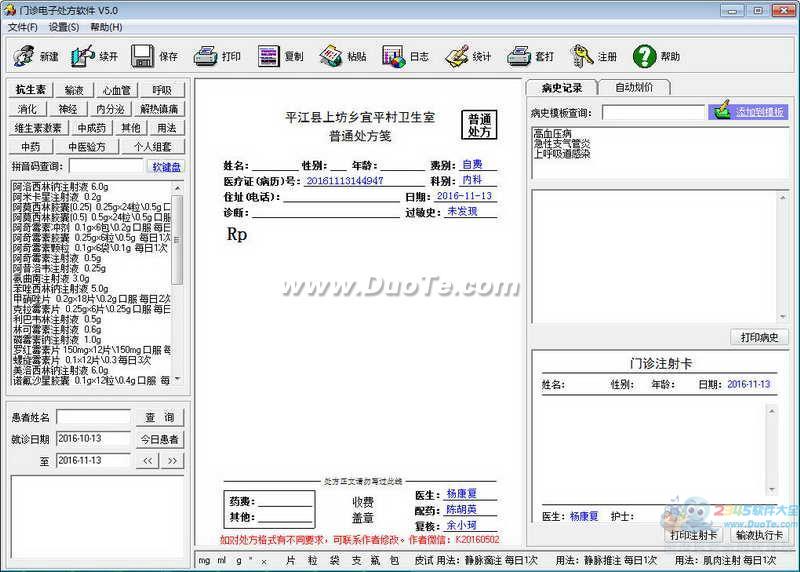Open the 统计 statistics icon

457,56
